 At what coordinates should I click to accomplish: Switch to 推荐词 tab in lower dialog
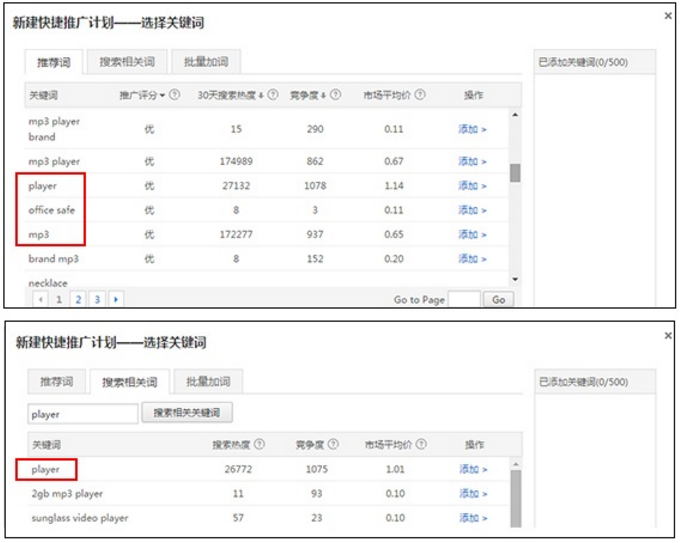coord(56,382)
